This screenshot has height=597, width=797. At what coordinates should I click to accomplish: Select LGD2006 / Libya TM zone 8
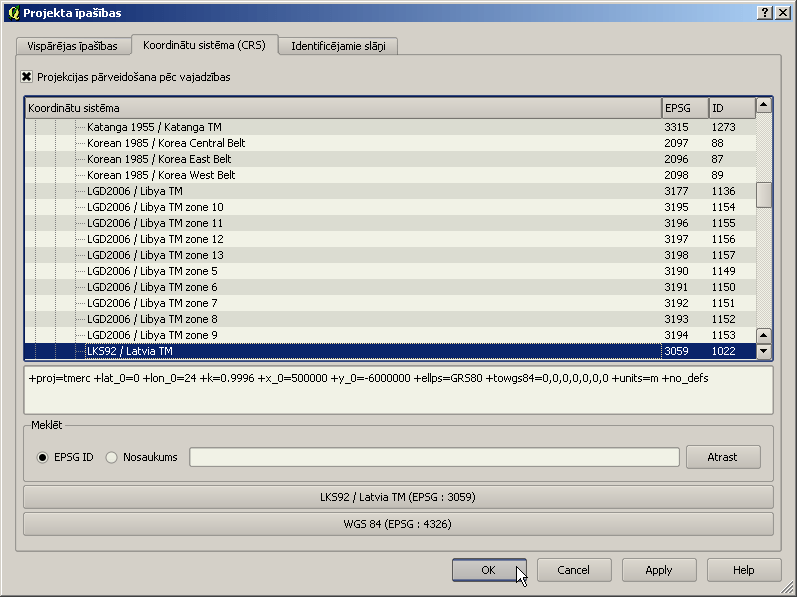[390, 319]
